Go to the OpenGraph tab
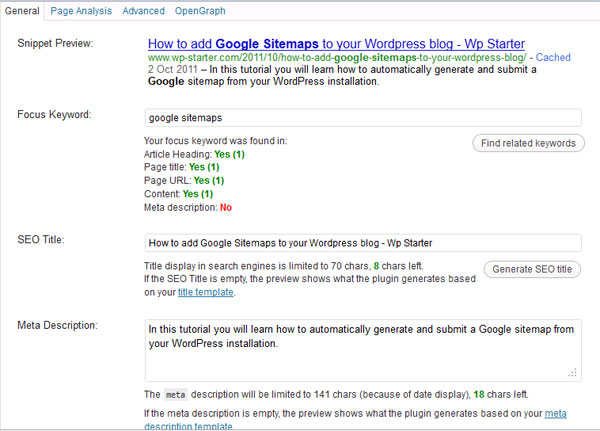Viewport: 600px width, 431px height. click(x=199, y=11)
